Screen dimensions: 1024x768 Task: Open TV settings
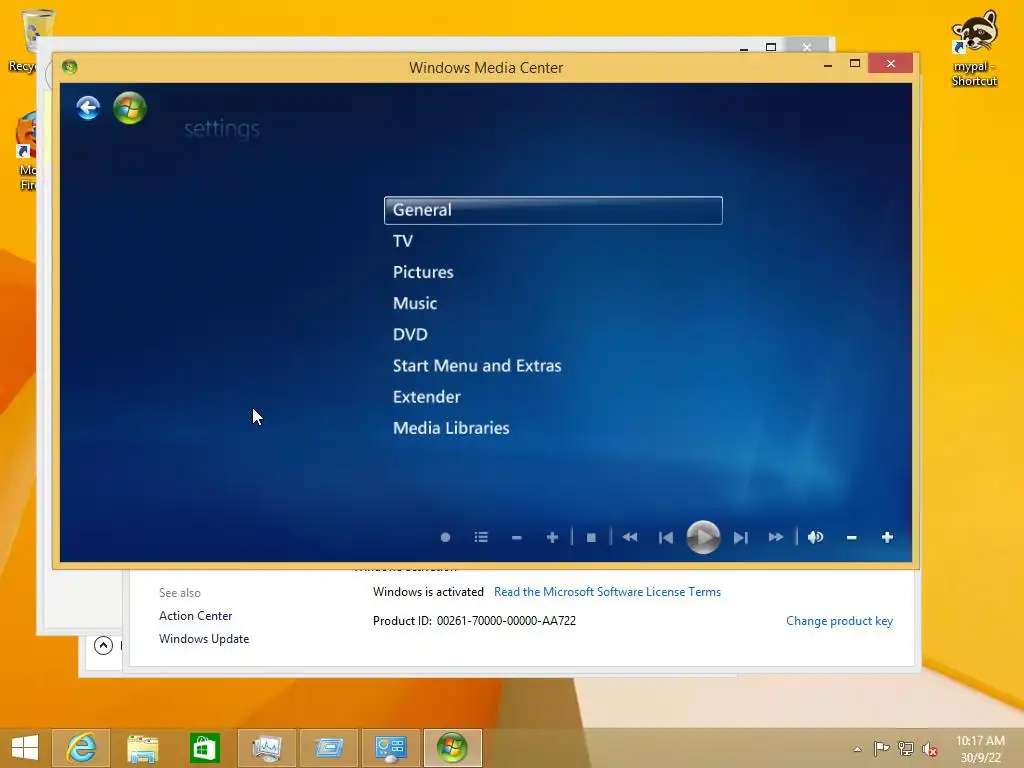(x=403, y=241)
